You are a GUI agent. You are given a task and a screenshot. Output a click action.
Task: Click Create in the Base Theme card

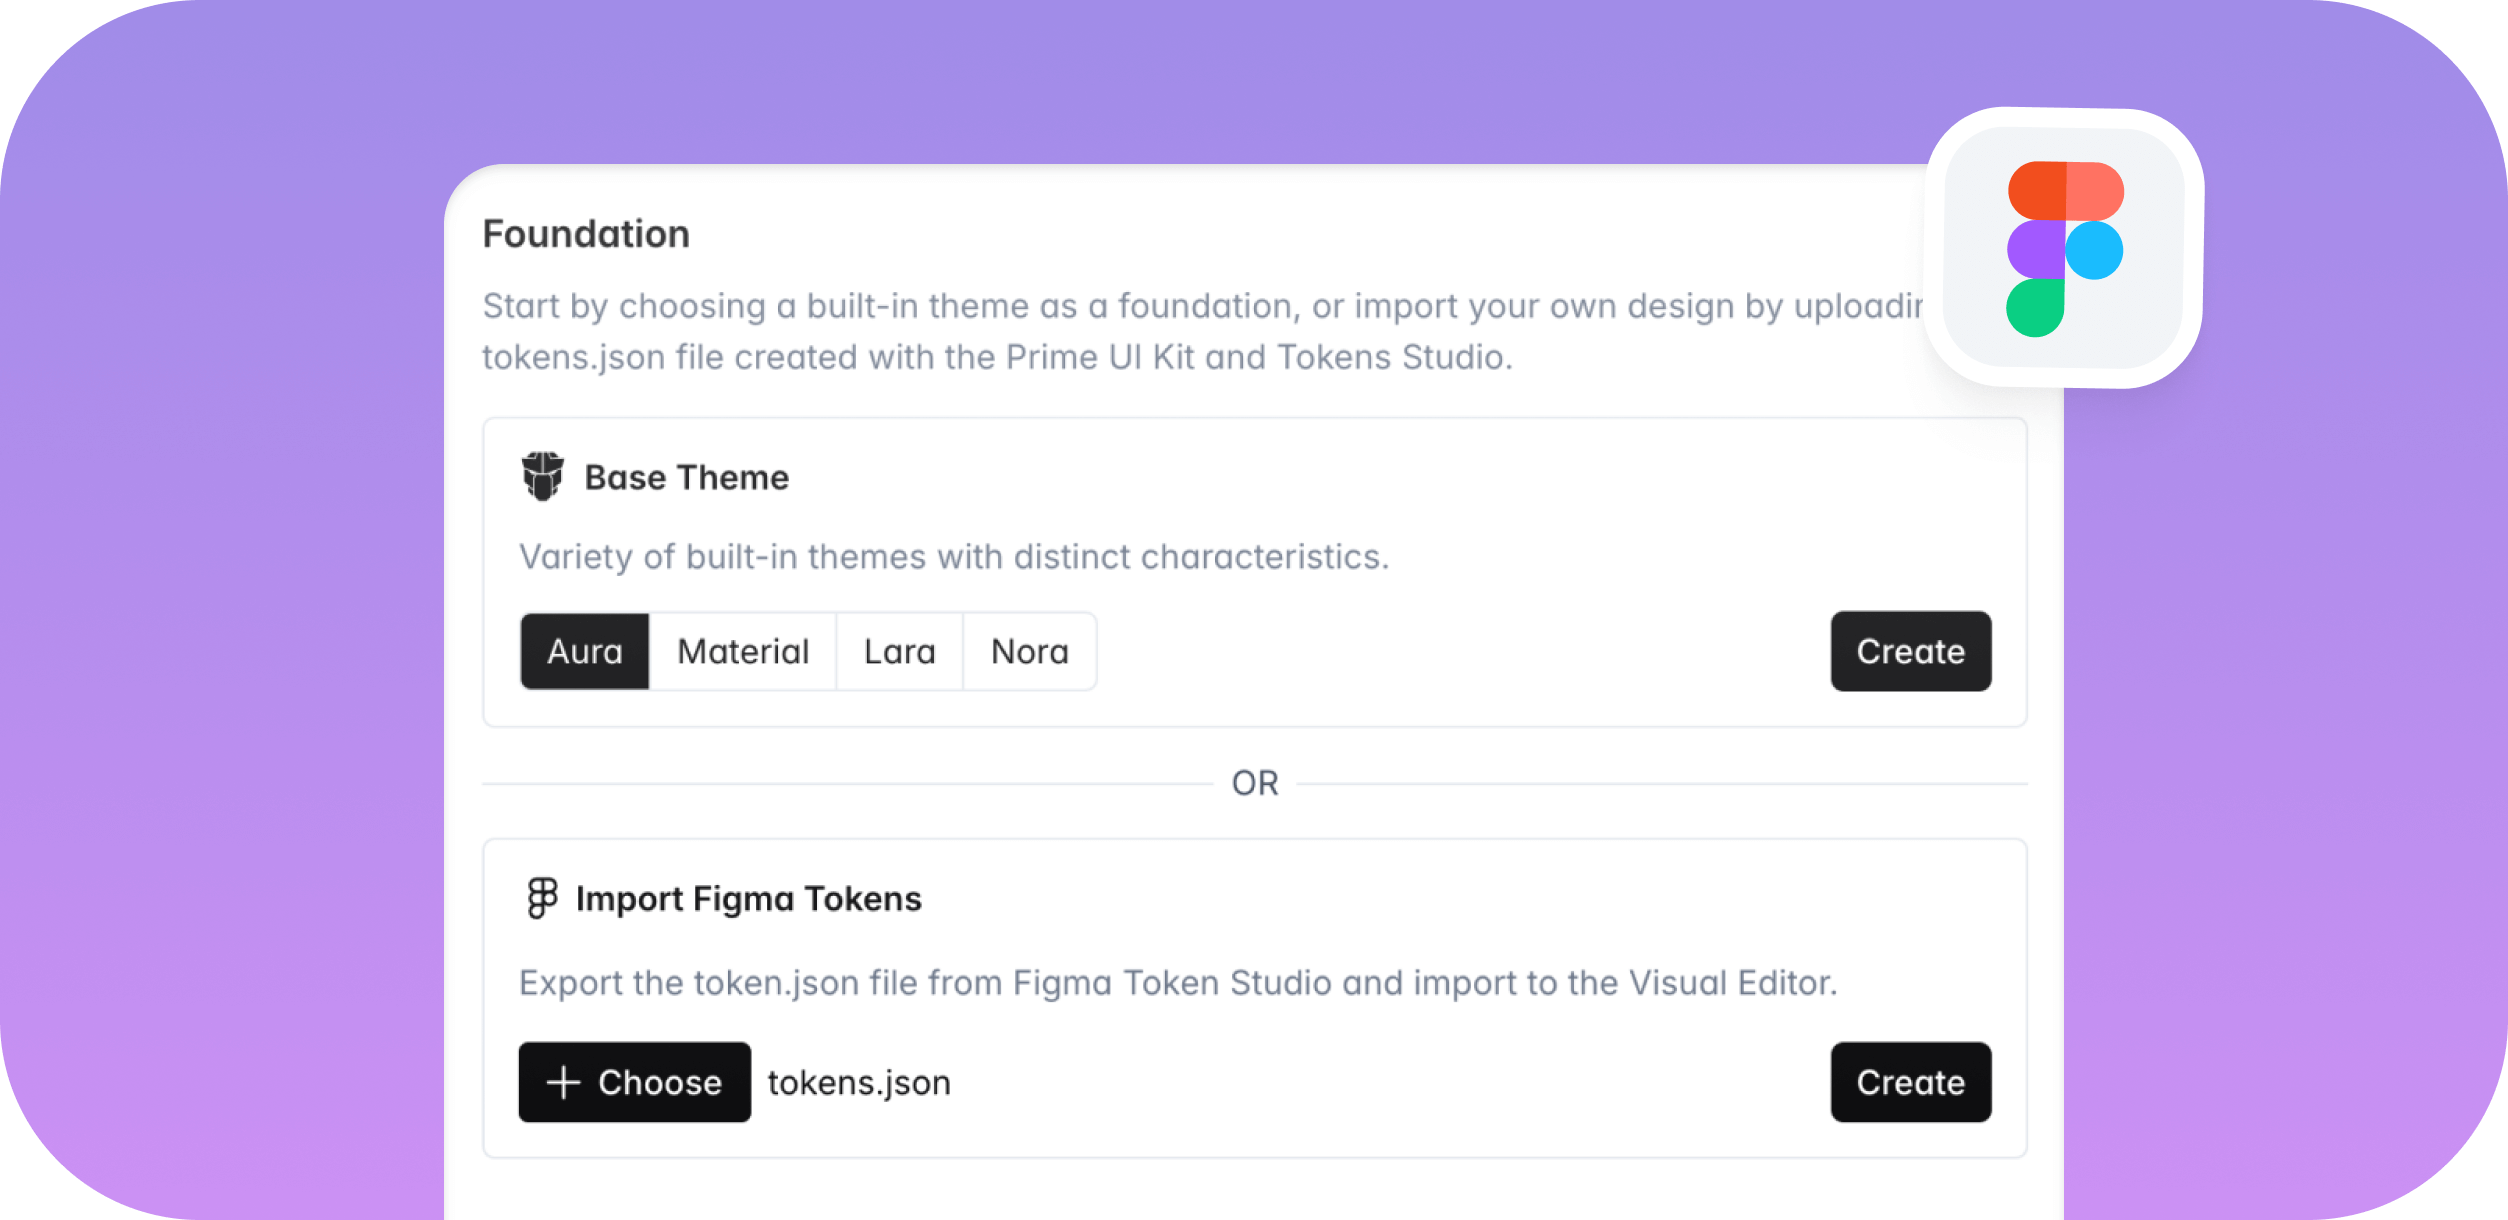click(x=1911, y=651)
